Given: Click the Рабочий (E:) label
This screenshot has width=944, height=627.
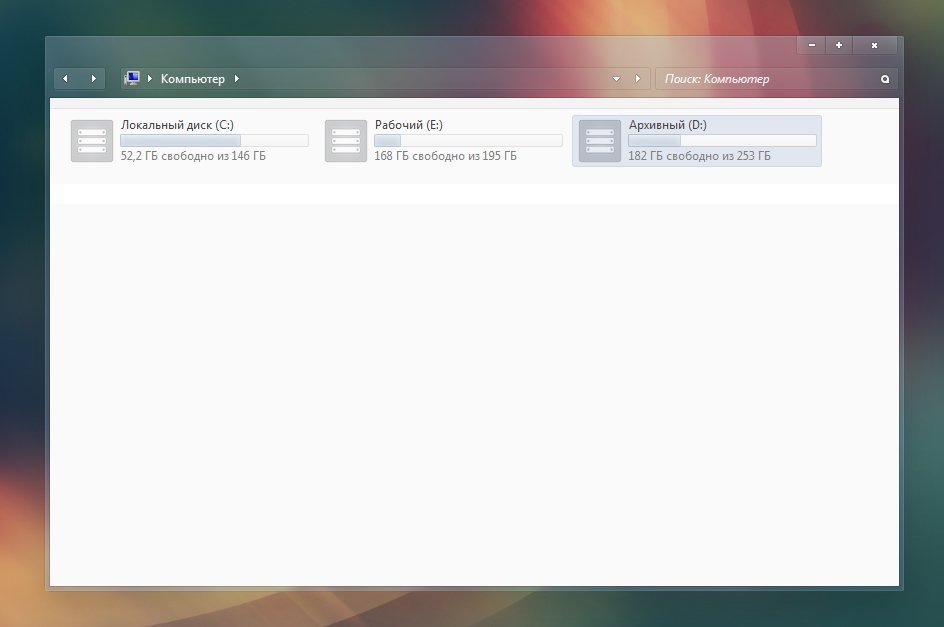Looking at the screenshot, I should [408, 125].
